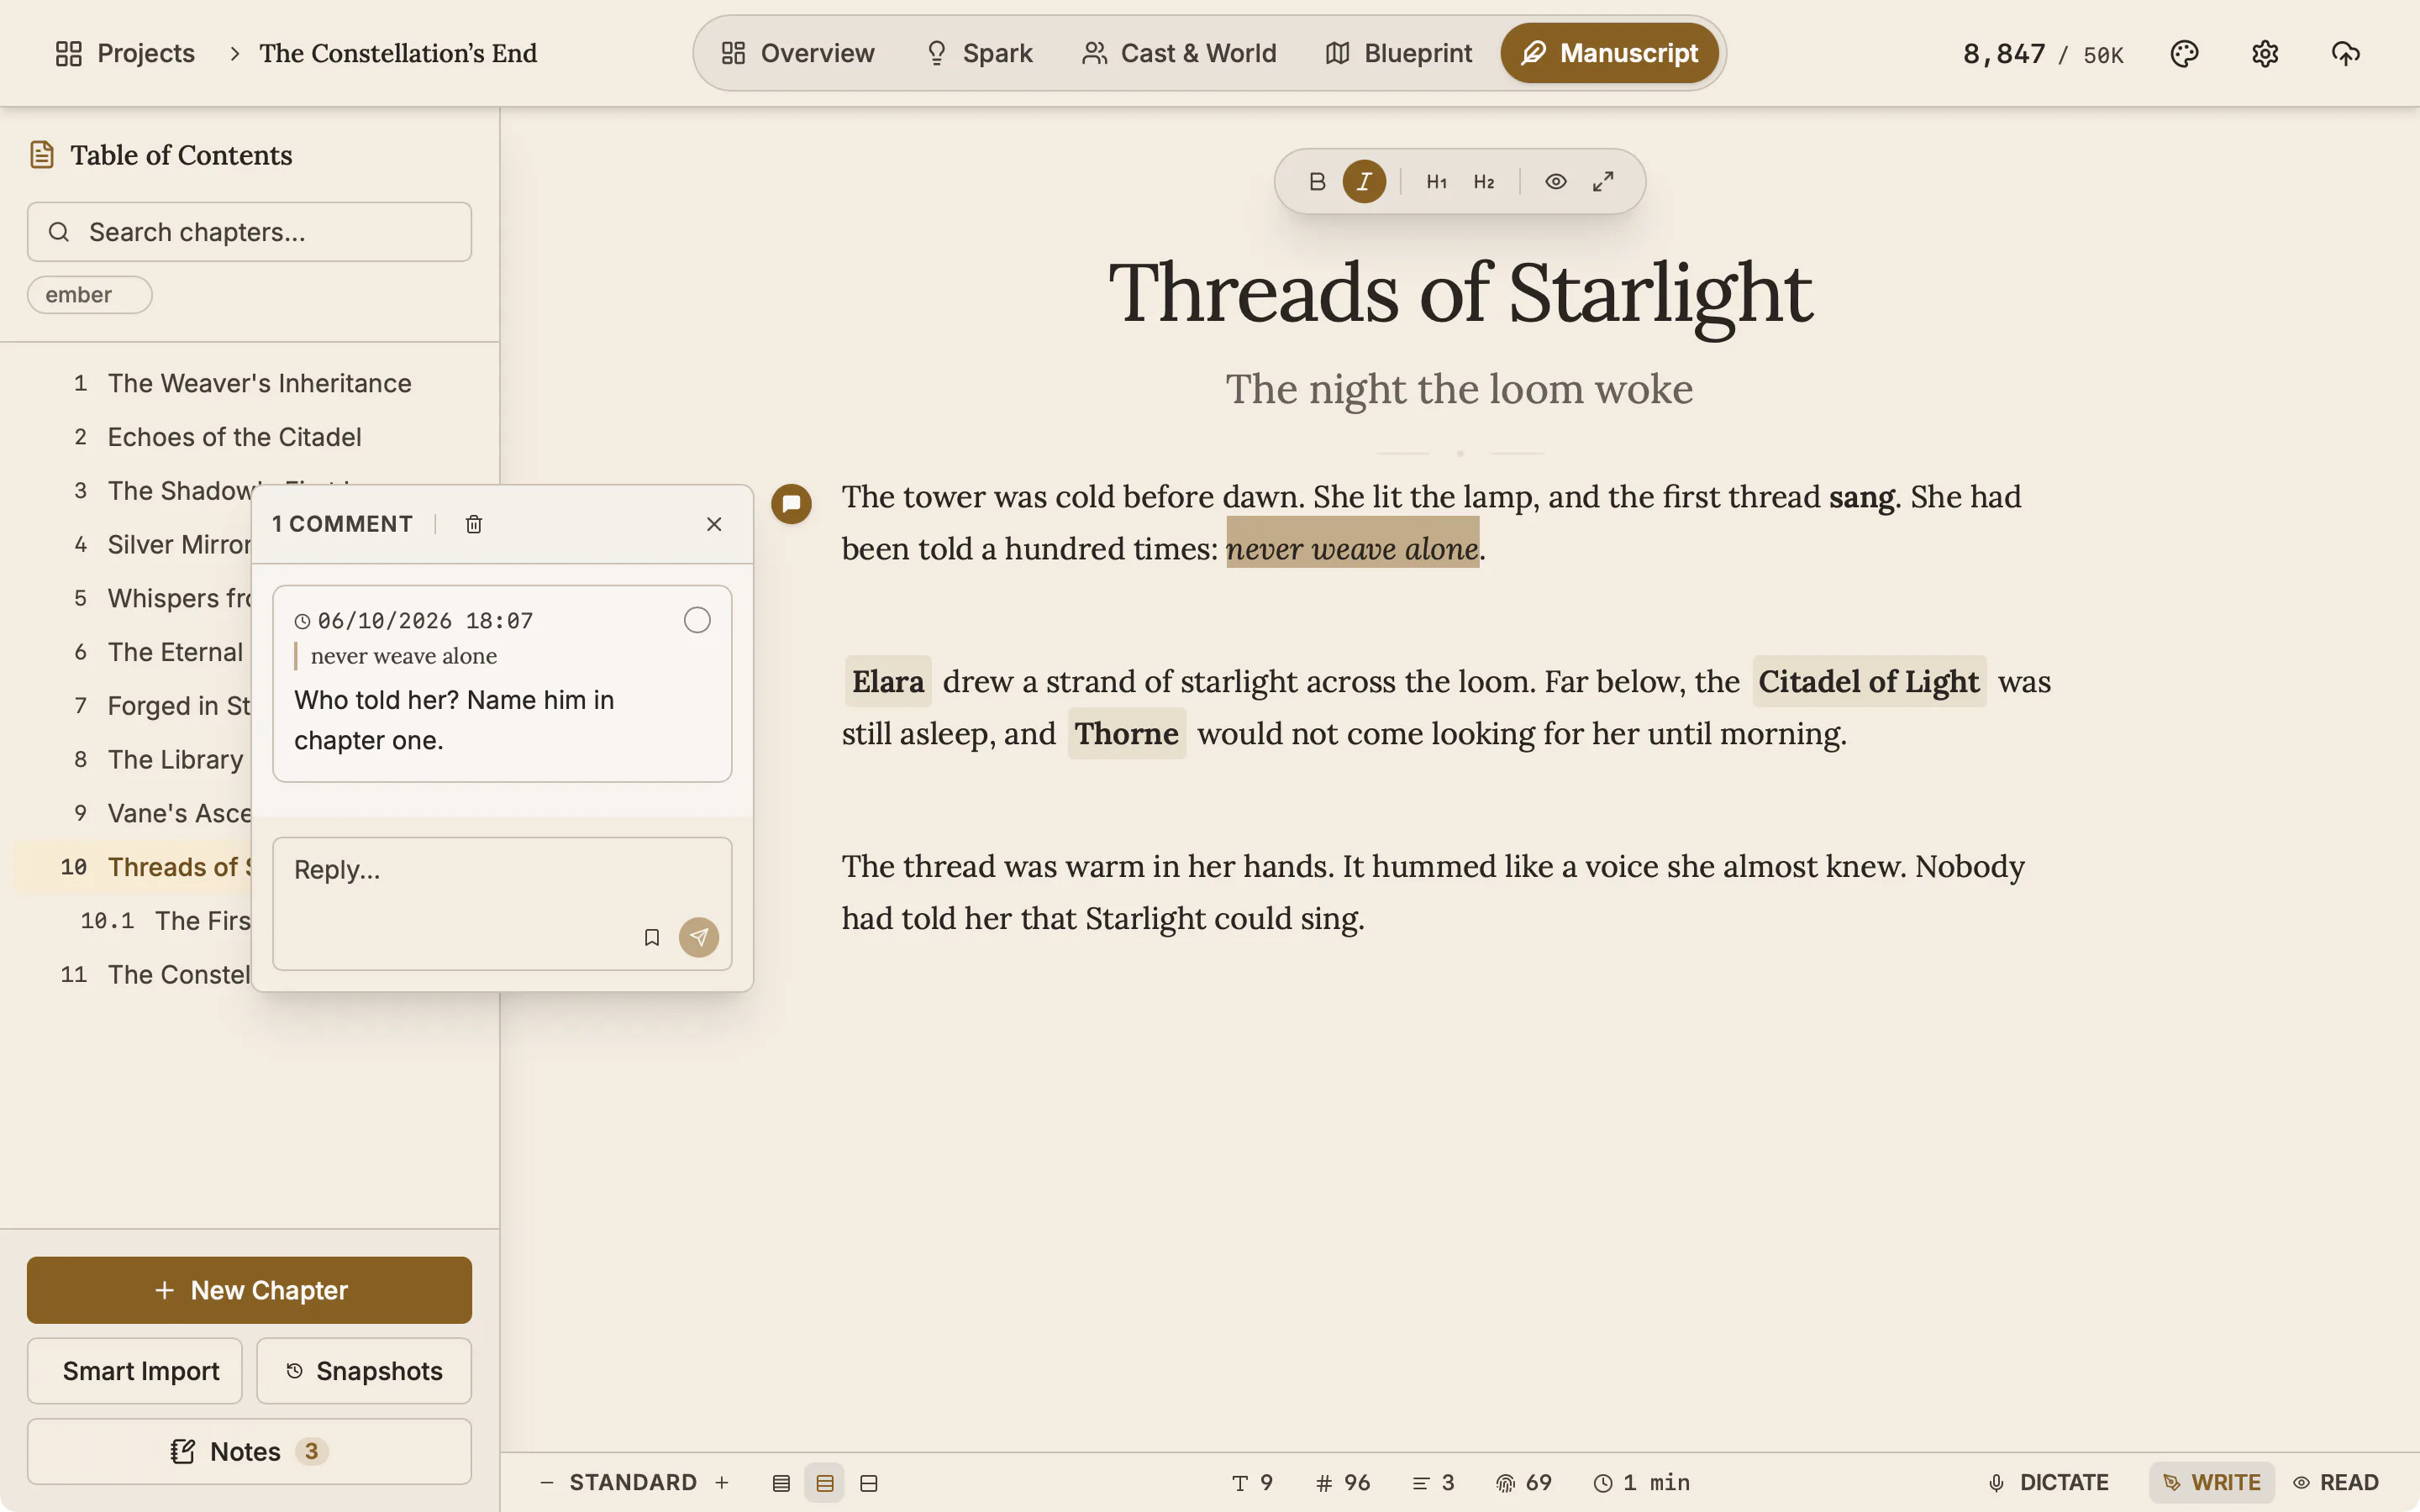Select the Manuscript tab
The image size is (2420, 1512).
(x=1609, y=53)
